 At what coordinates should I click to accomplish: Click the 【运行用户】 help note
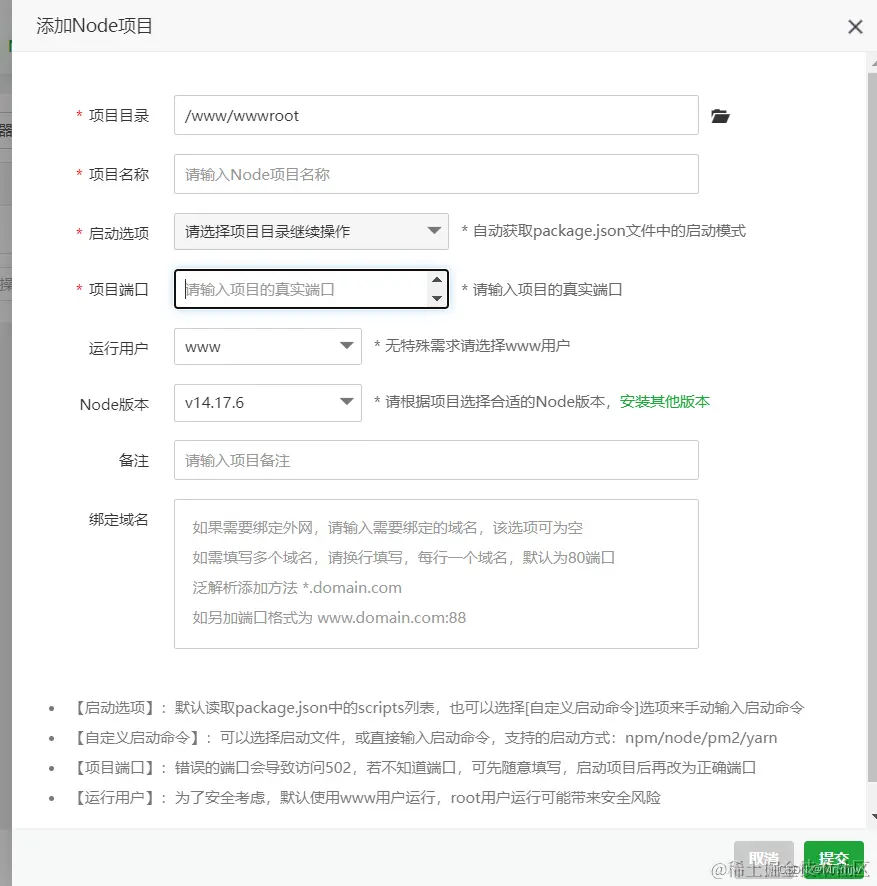[367, 797]
